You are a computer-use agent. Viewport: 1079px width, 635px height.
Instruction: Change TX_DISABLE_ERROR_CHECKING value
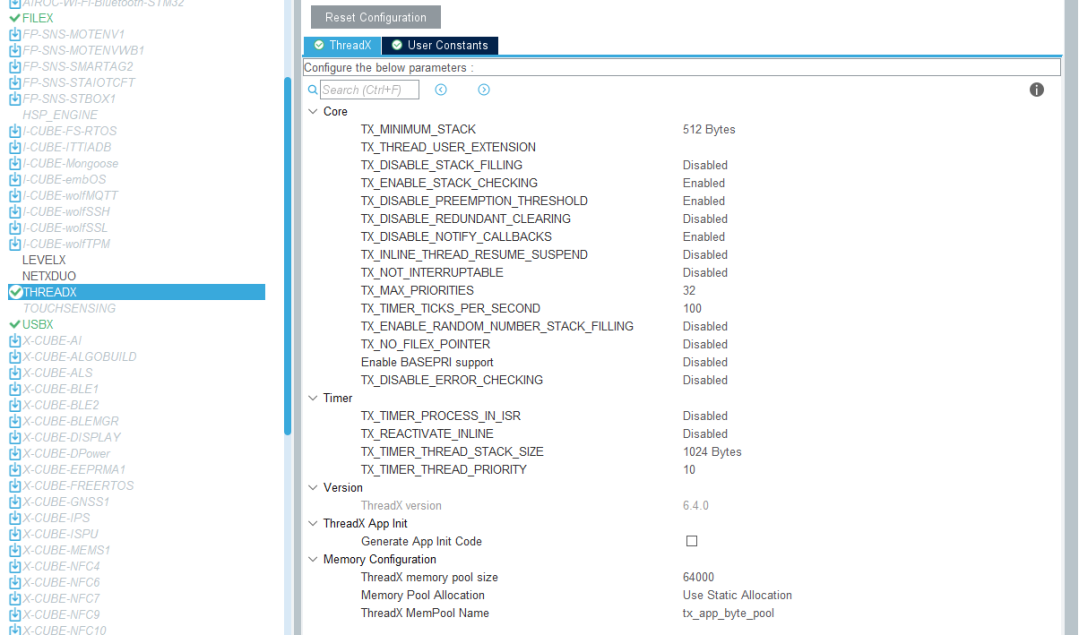[x=705, y=380]
